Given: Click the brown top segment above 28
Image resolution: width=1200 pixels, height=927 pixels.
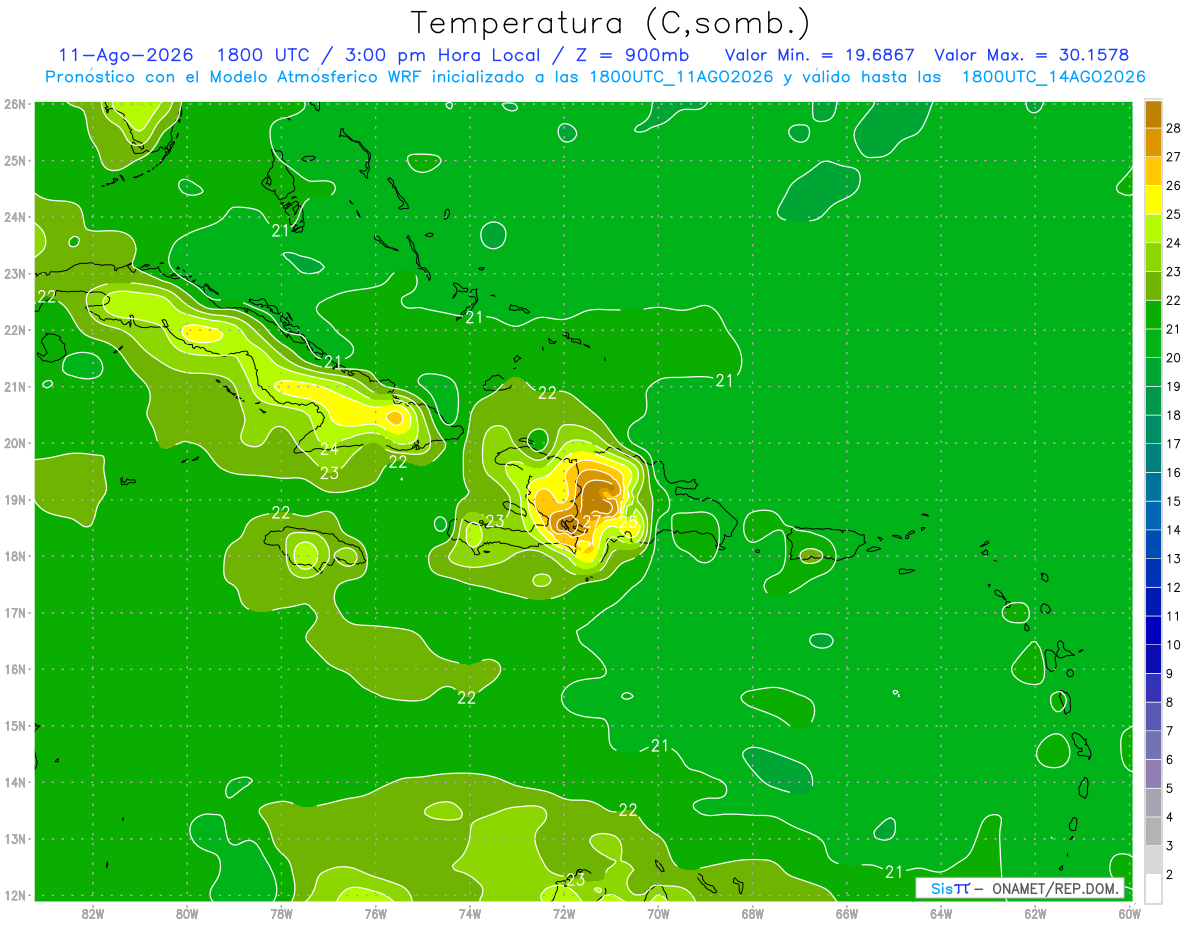Looking at the screenshot, I should click(1154, 114).
